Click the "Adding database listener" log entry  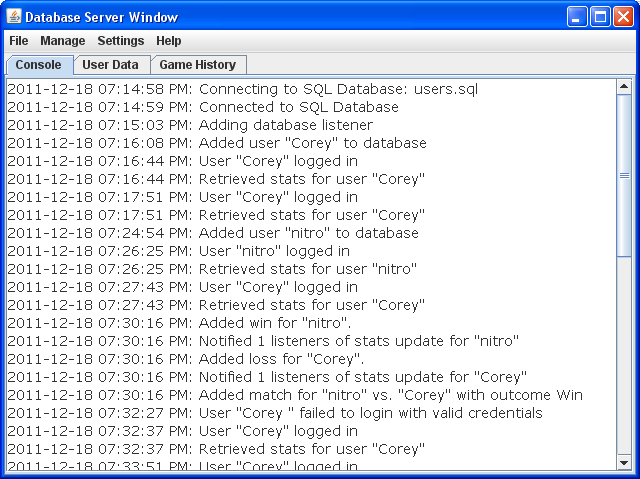(190, 125)
